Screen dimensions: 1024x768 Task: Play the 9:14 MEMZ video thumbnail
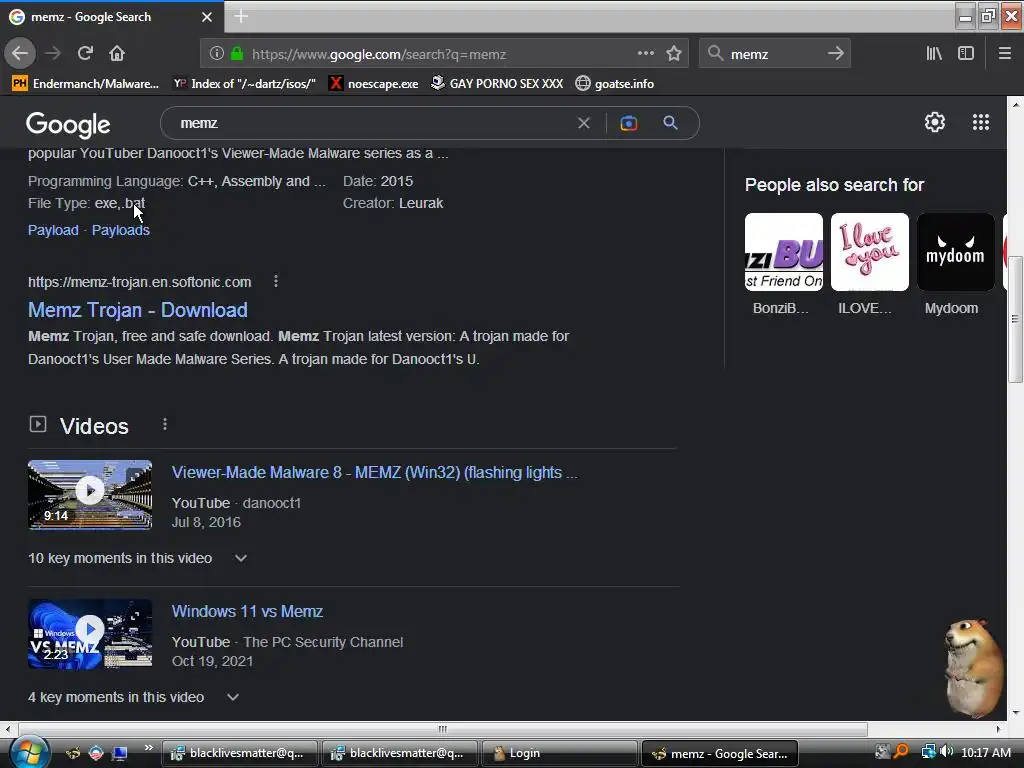pyautogui.click(x=90, y=494)
